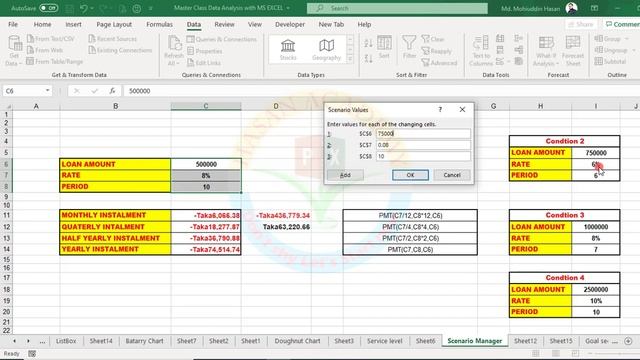The height and width of the screenshot is (360, 640).
Task: Click Add in Scenario Values dialog
Action: 345,175
